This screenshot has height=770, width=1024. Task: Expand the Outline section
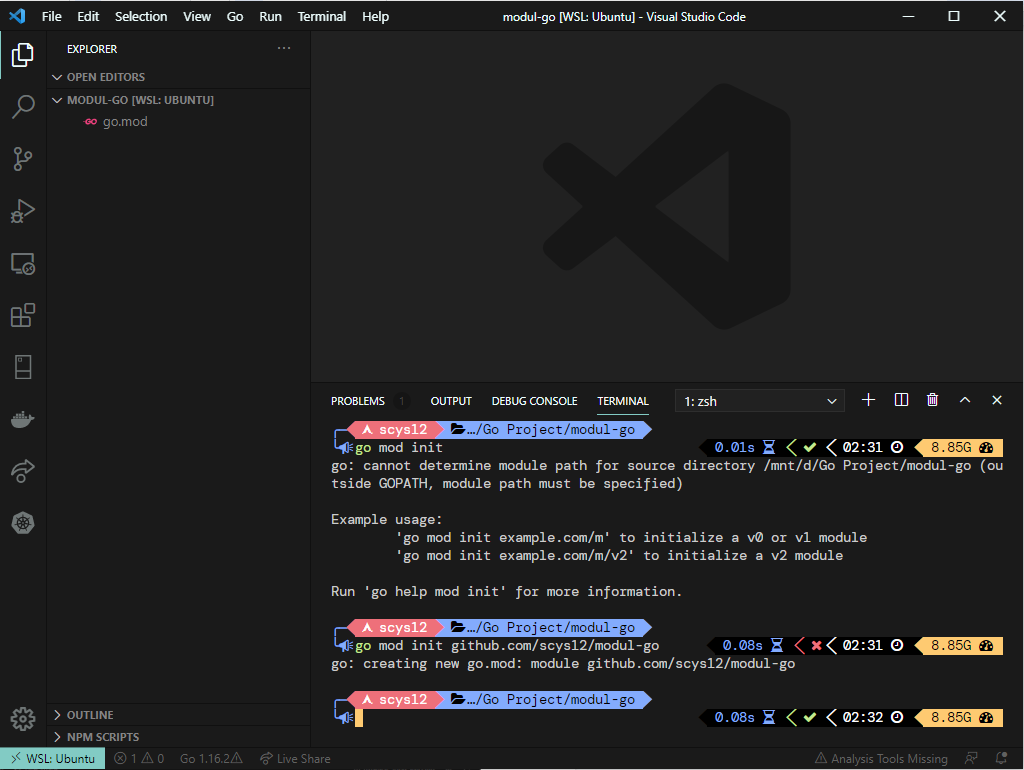(178, 715)
